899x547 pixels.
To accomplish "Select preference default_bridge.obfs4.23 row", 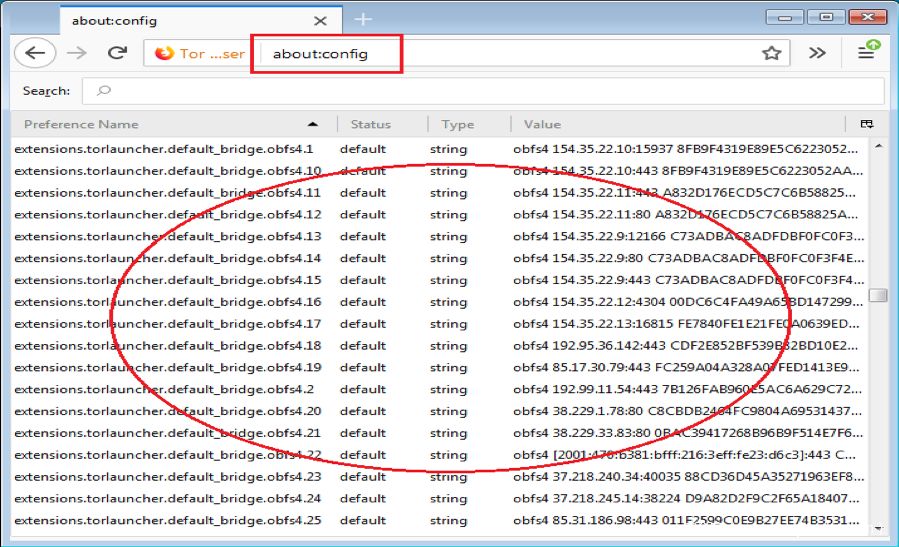I will point(439,476).
